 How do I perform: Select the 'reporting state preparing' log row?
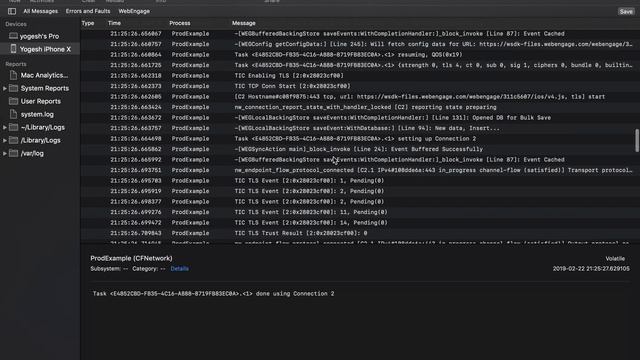click(x=357, y=107)
